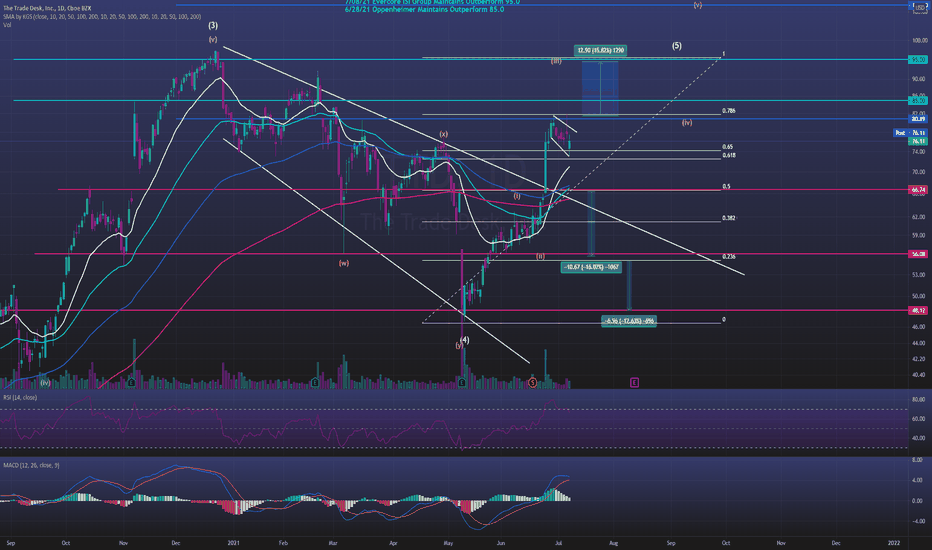Viewport: 932px width, 550px height.
Task: Click the 66.74 magenta price label
Action: [918, 190]
